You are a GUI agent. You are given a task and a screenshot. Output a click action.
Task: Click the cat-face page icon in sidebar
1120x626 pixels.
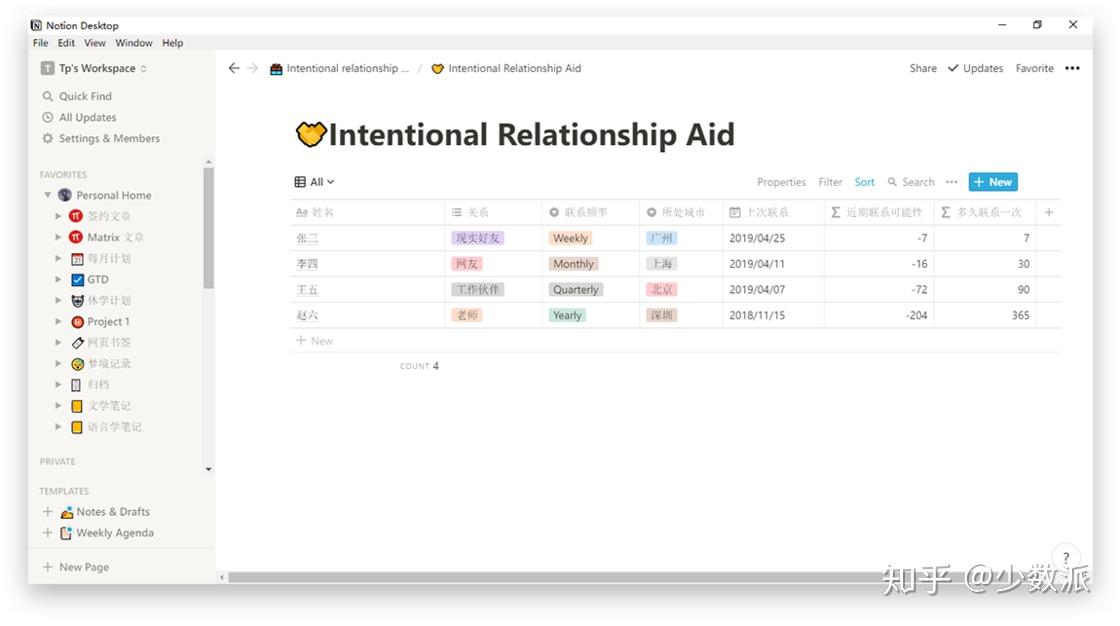click(x=77, y=300)
